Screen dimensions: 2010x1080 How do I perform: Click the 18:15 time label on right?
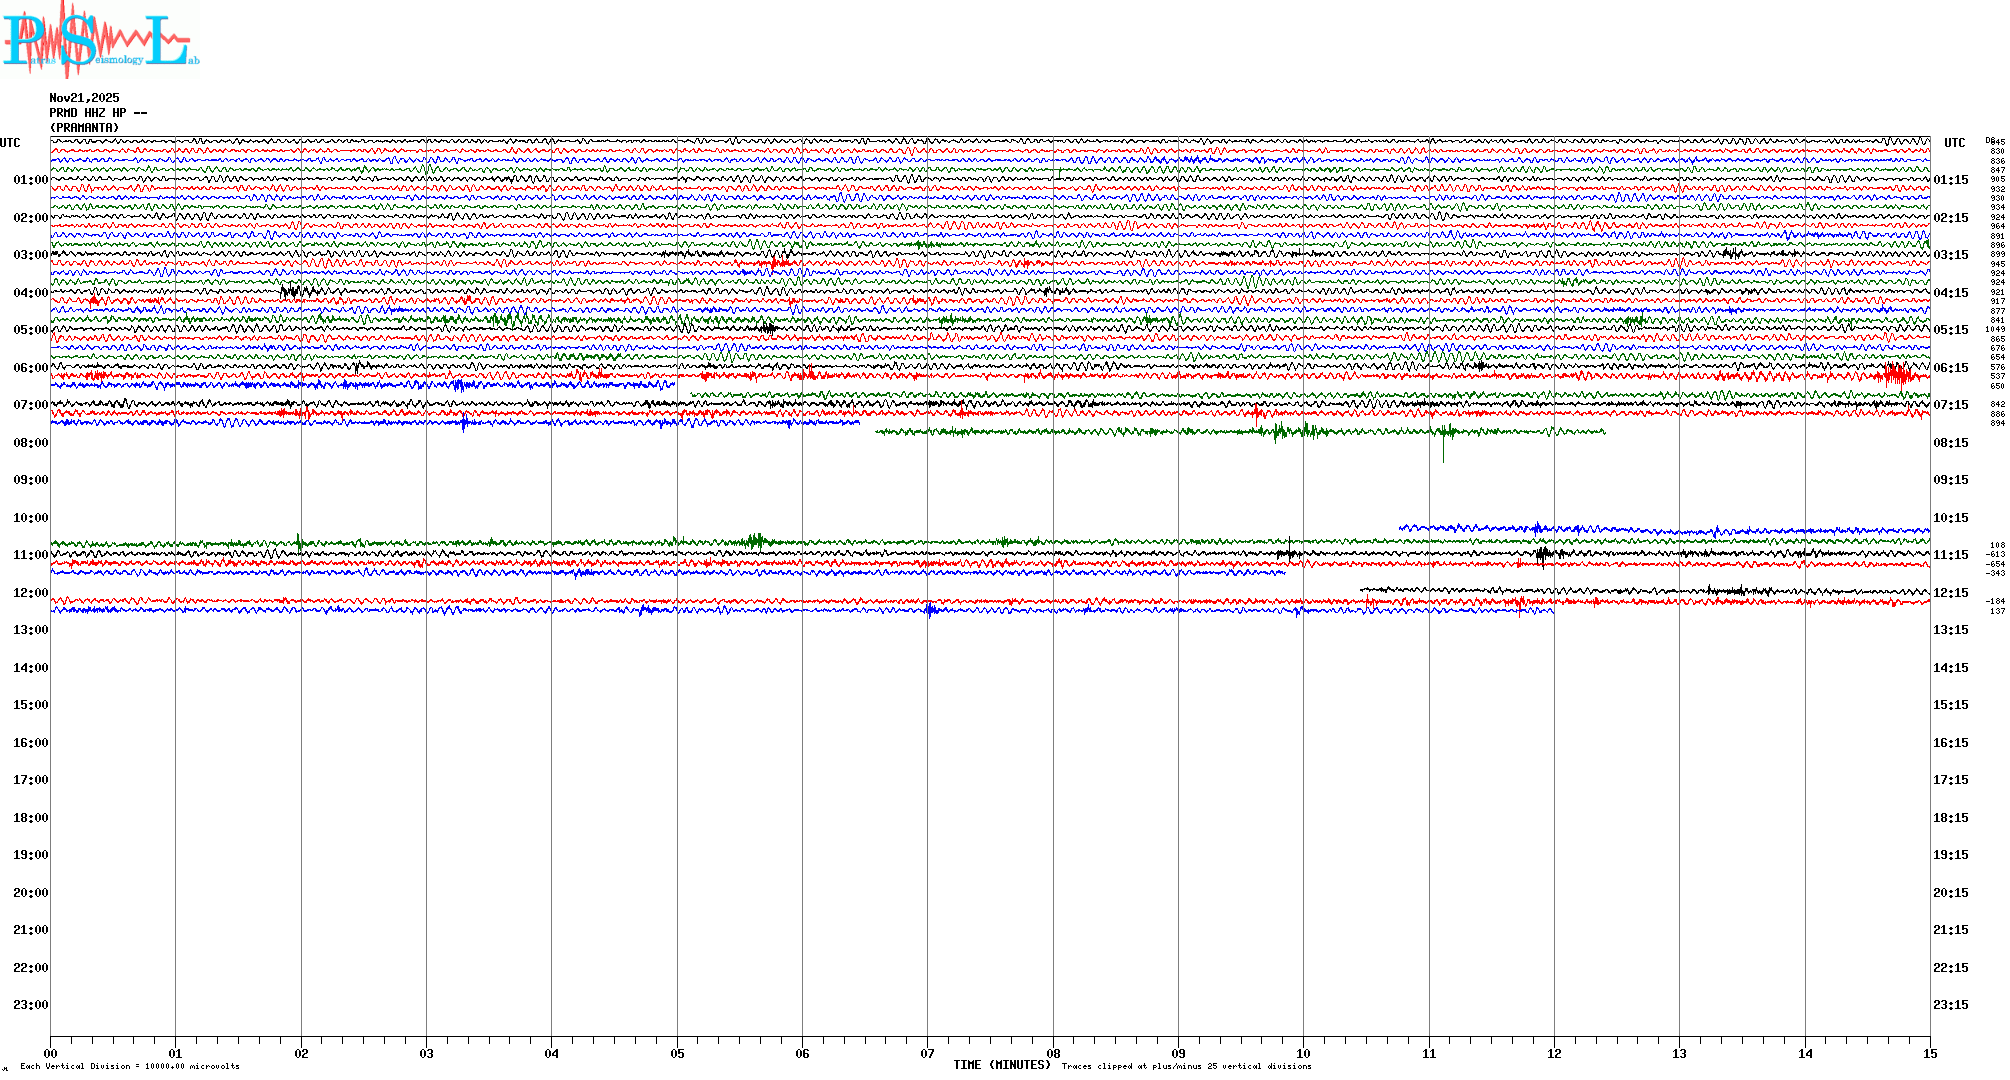pos(1950,818)
